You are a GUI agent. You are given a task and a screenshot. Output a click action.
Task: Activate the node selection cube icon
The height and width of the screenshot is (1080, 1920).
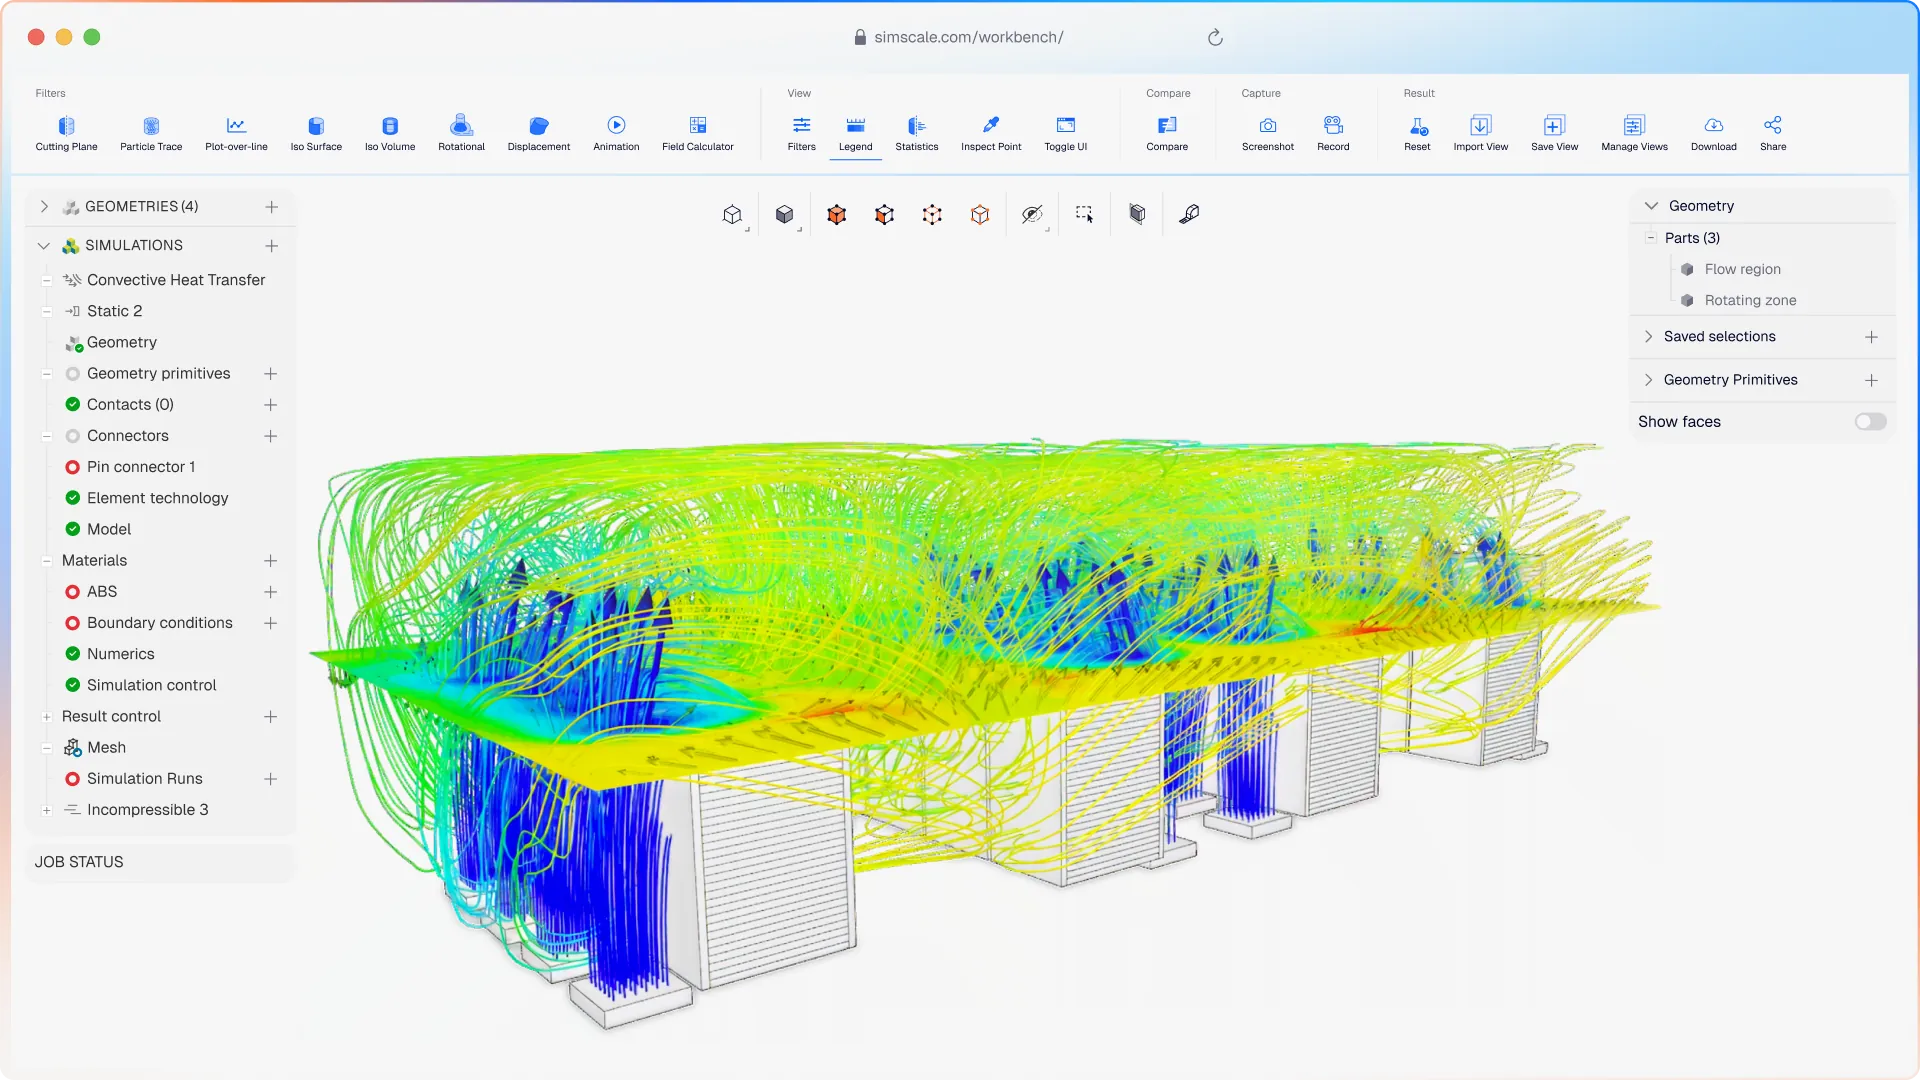932,214
